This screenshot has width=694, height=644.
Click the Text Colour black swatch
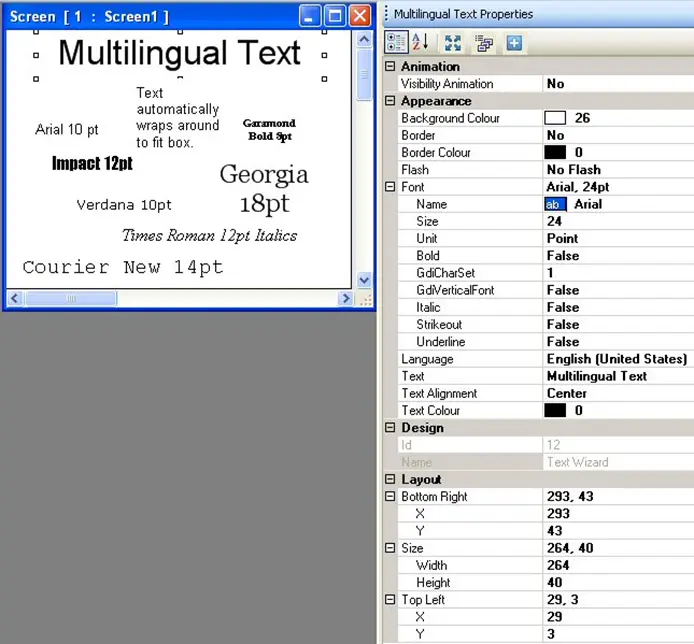click(555, 410)
